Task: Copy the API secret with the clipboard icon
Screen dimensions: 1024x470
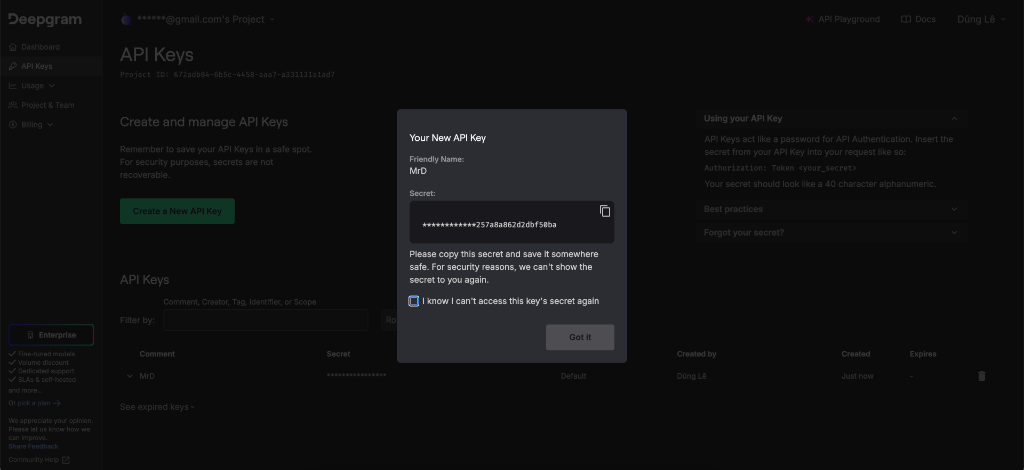Action: [605, 211]
